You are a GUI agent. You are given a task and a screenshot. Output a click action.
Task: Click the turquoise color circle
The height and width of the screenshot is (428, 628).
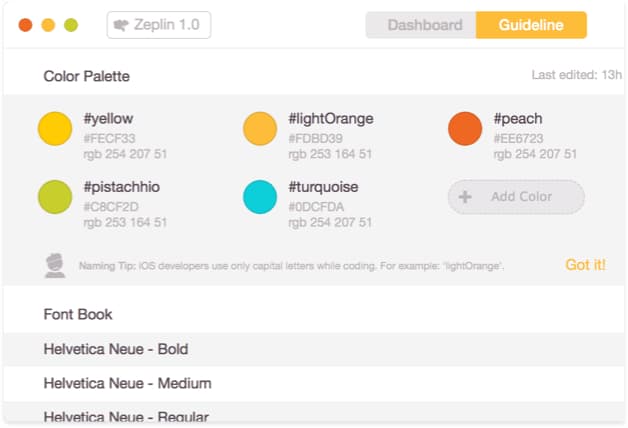260,197
